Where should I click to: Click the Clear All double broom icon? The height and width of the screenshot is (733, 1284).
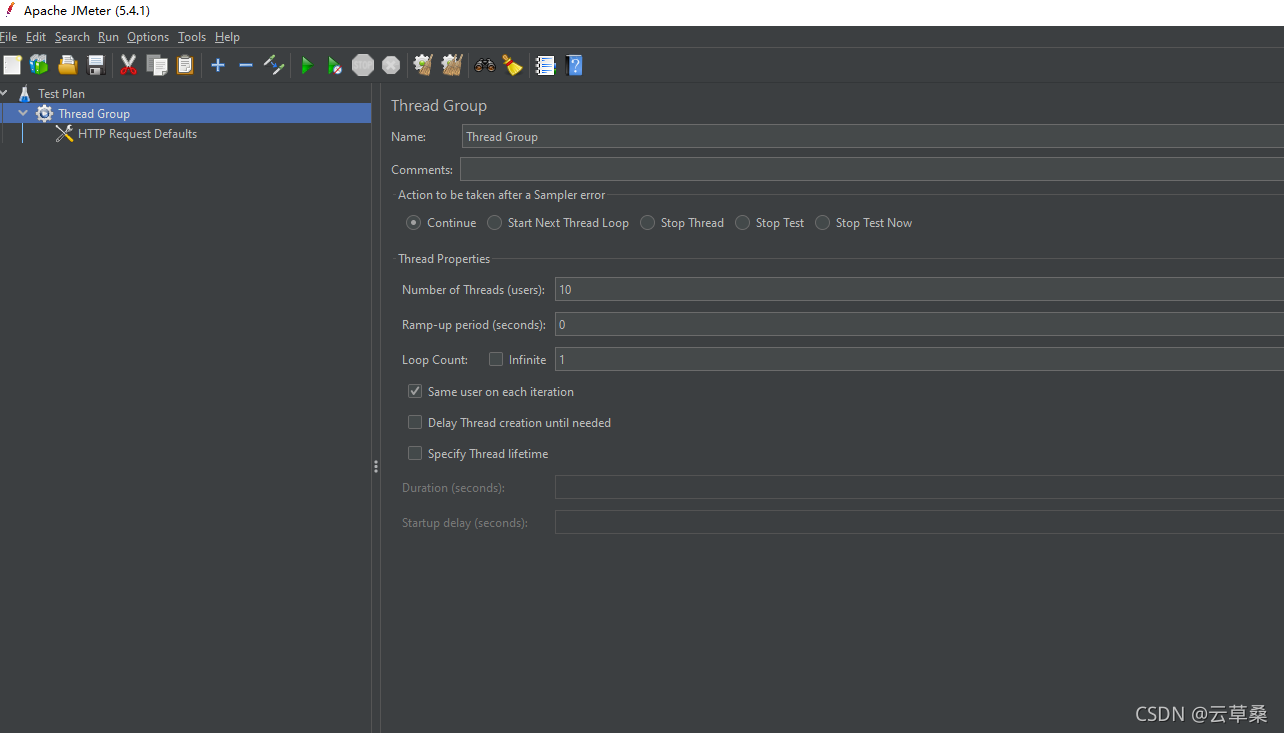pos(452,65)
